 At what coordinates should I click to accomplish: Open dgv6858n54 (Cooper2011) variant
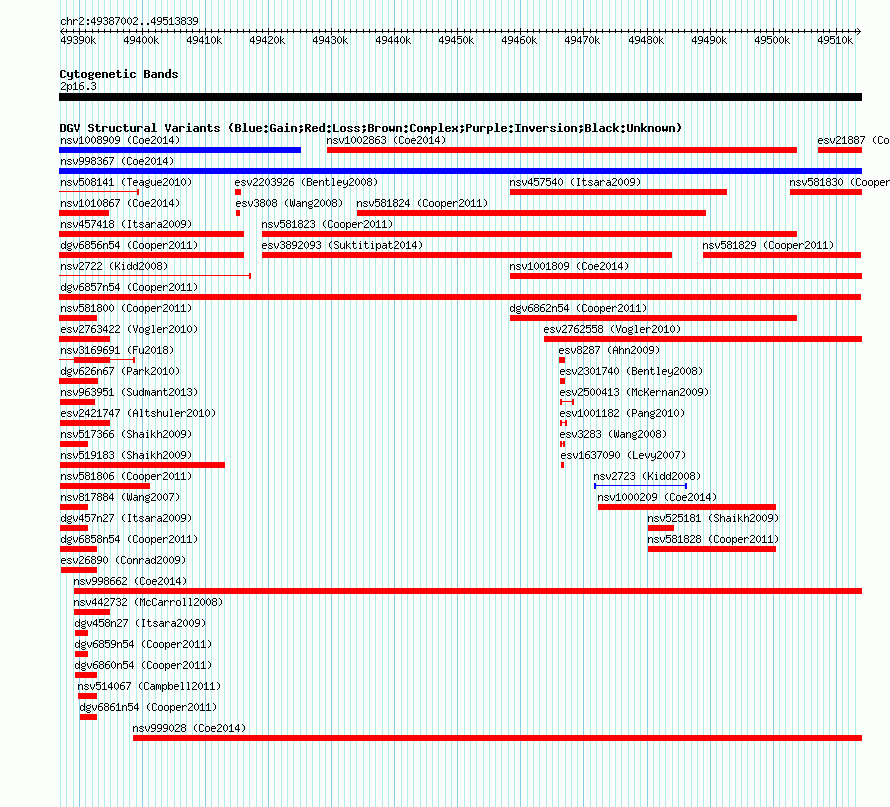[x=129, y=539]
